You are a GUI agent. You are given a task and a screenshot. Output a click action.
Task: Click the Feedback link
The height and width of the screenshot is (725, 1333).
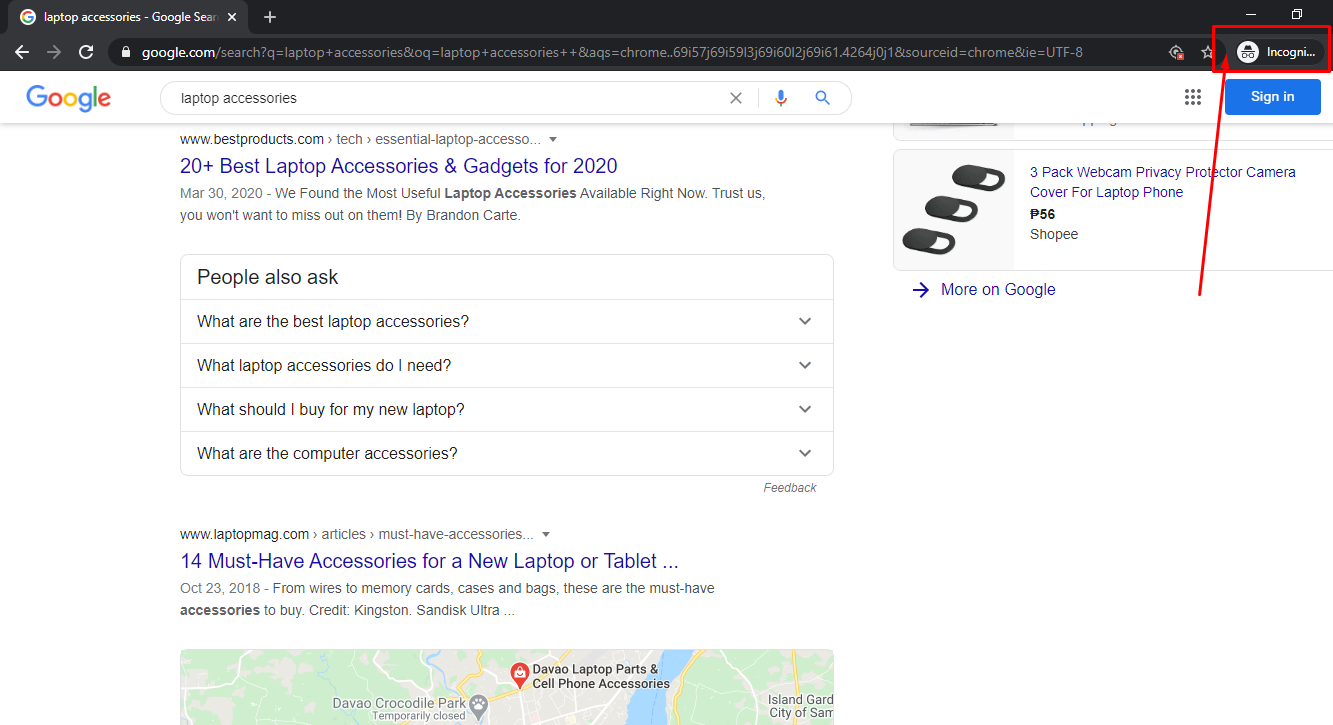tap(790, 488)
